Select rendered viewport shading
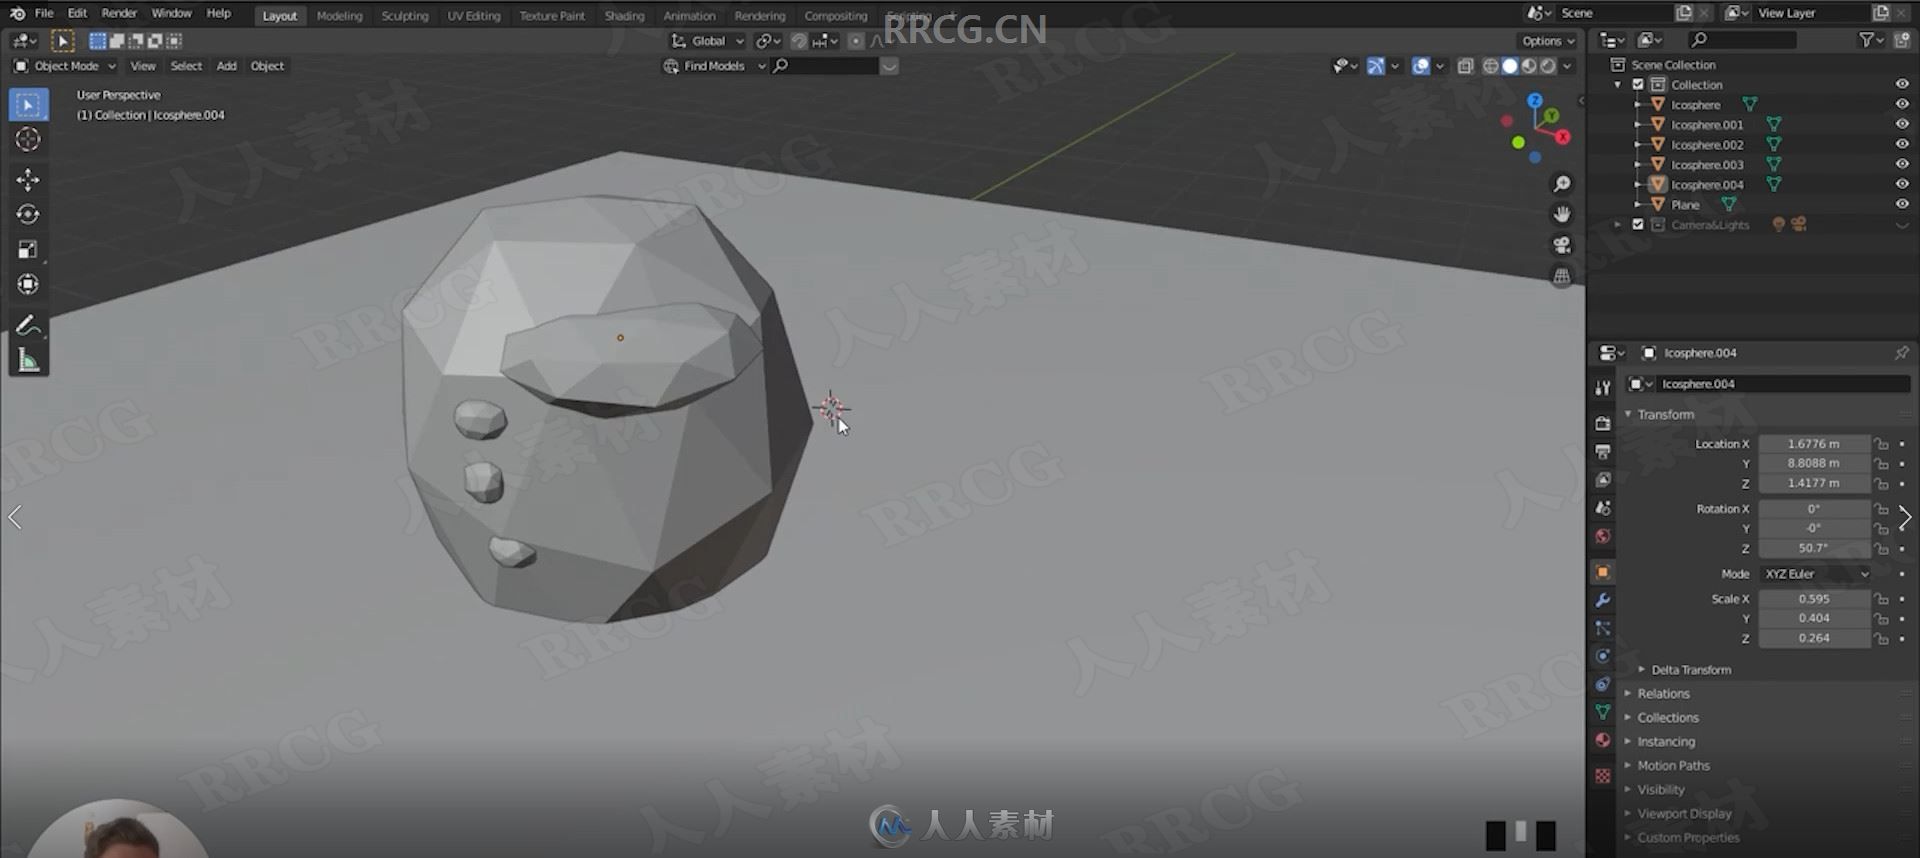Viewport: 1920px width, 858px height. [1548, 66]
